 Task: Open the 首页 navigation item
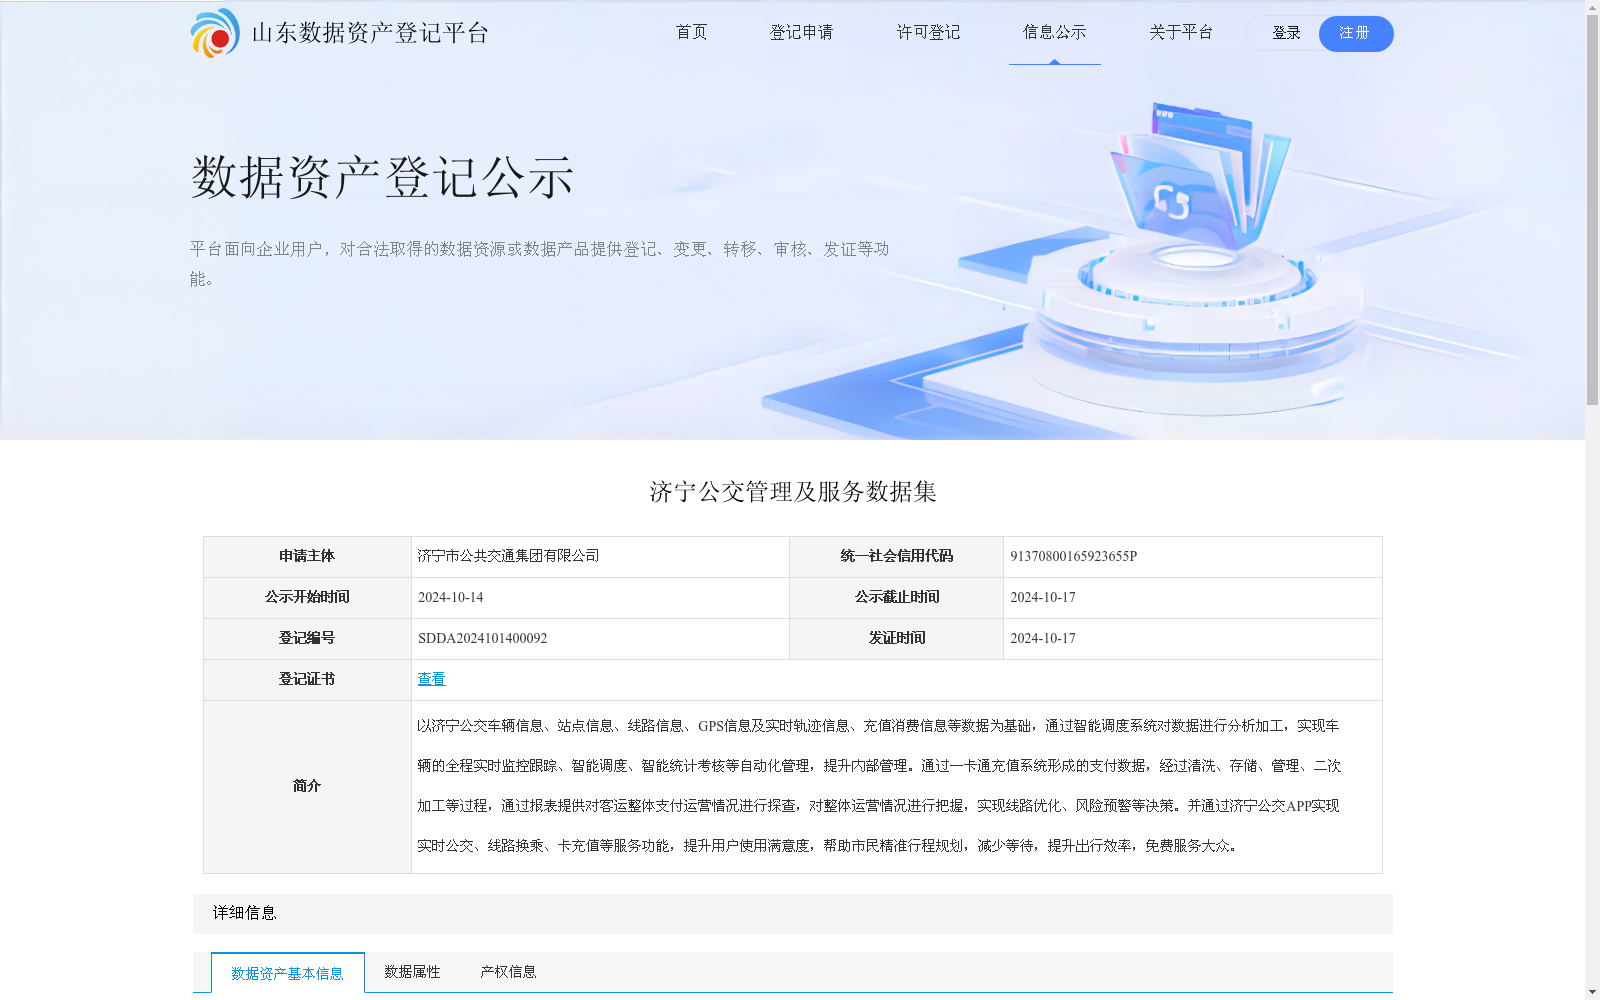pyautogui.click(x=691, y=33)
